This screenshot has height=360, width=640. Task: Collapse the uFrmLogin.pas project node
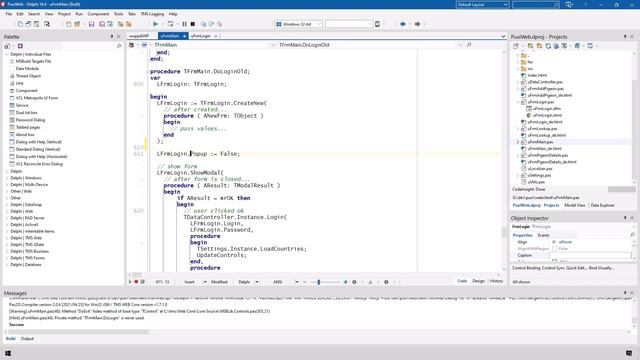[x=518, y=102]
